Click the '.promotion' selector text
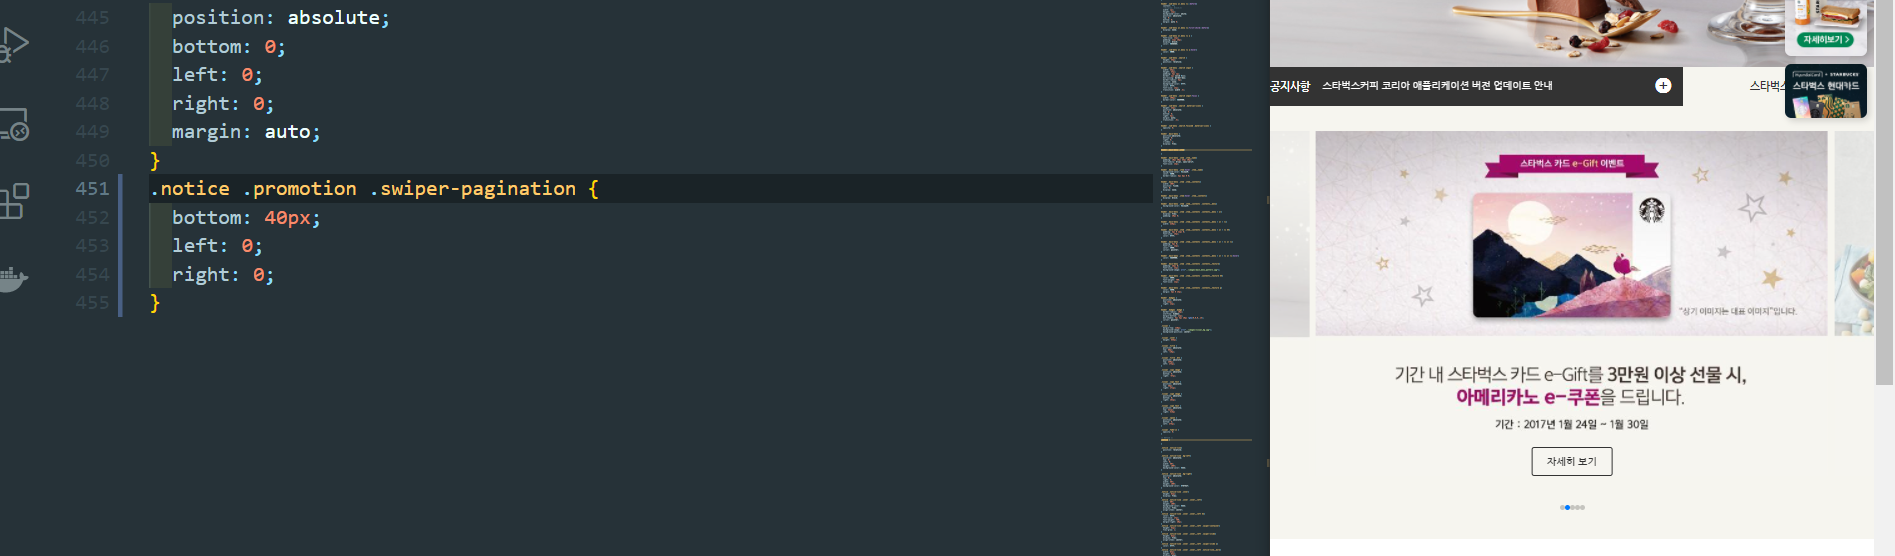The image size is (1895, 556). (300, 188)
